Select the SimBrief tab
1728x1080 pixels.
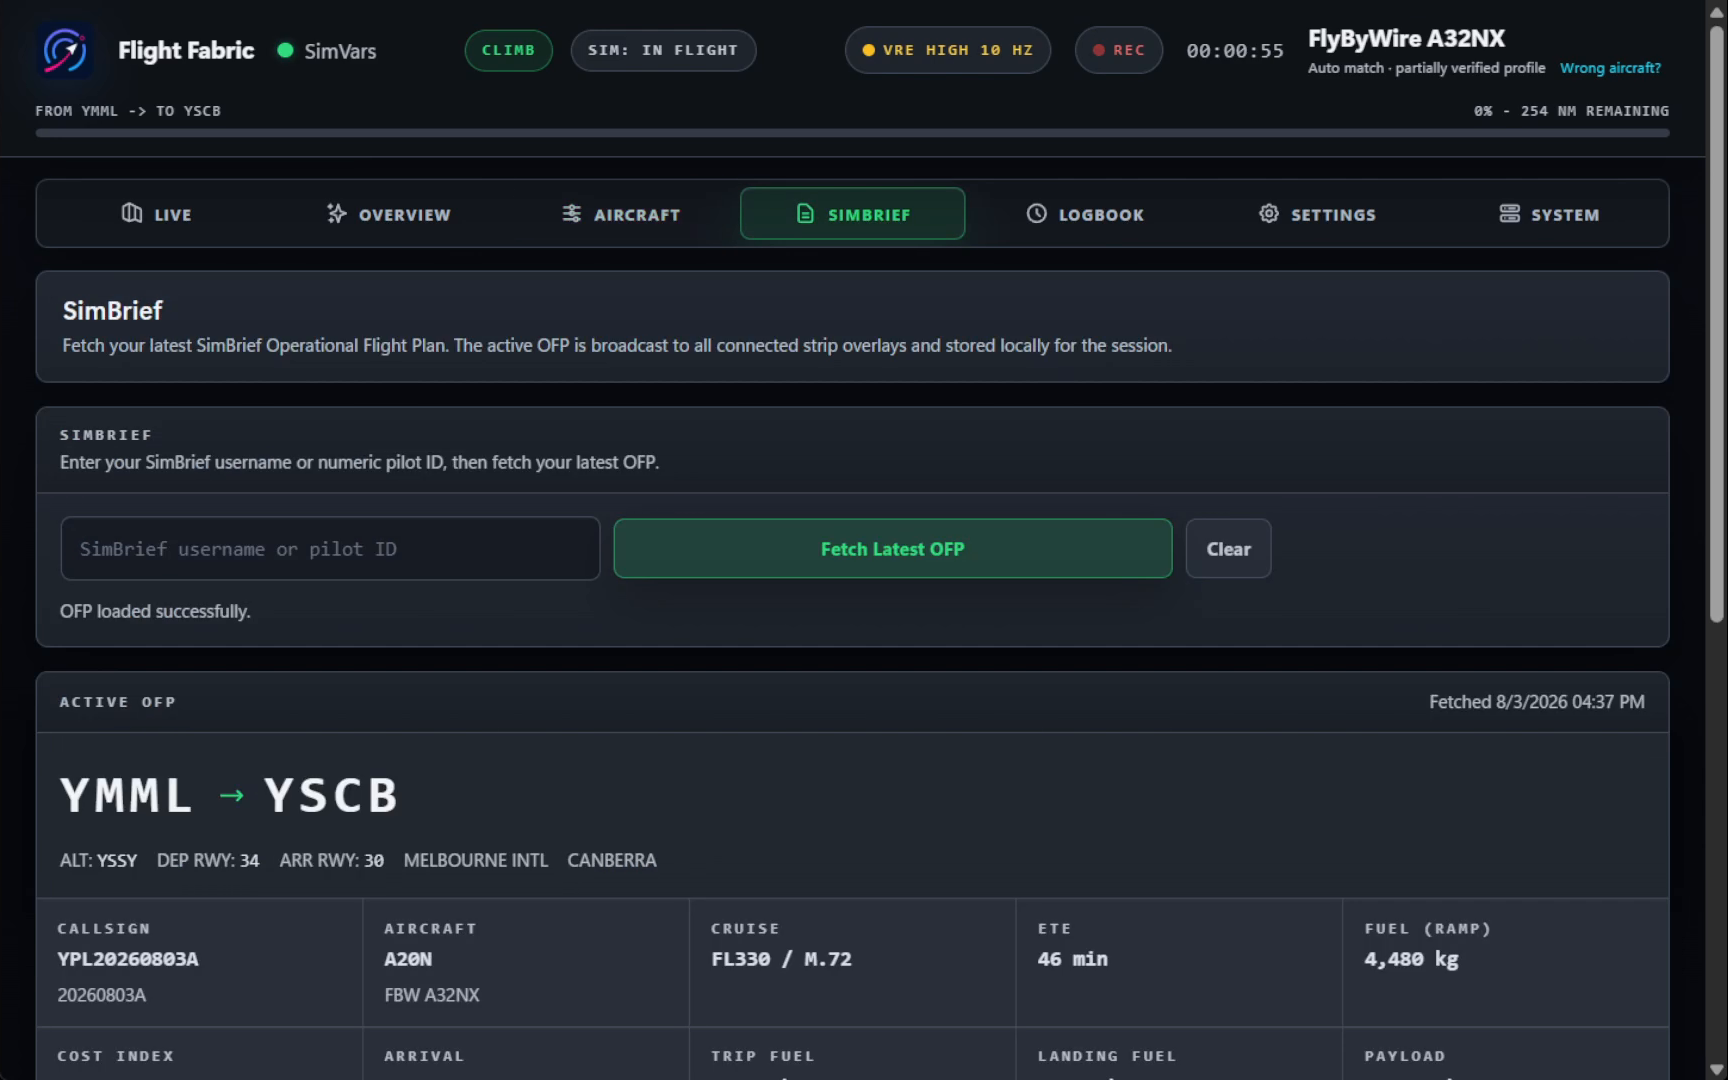coord(852,214)
